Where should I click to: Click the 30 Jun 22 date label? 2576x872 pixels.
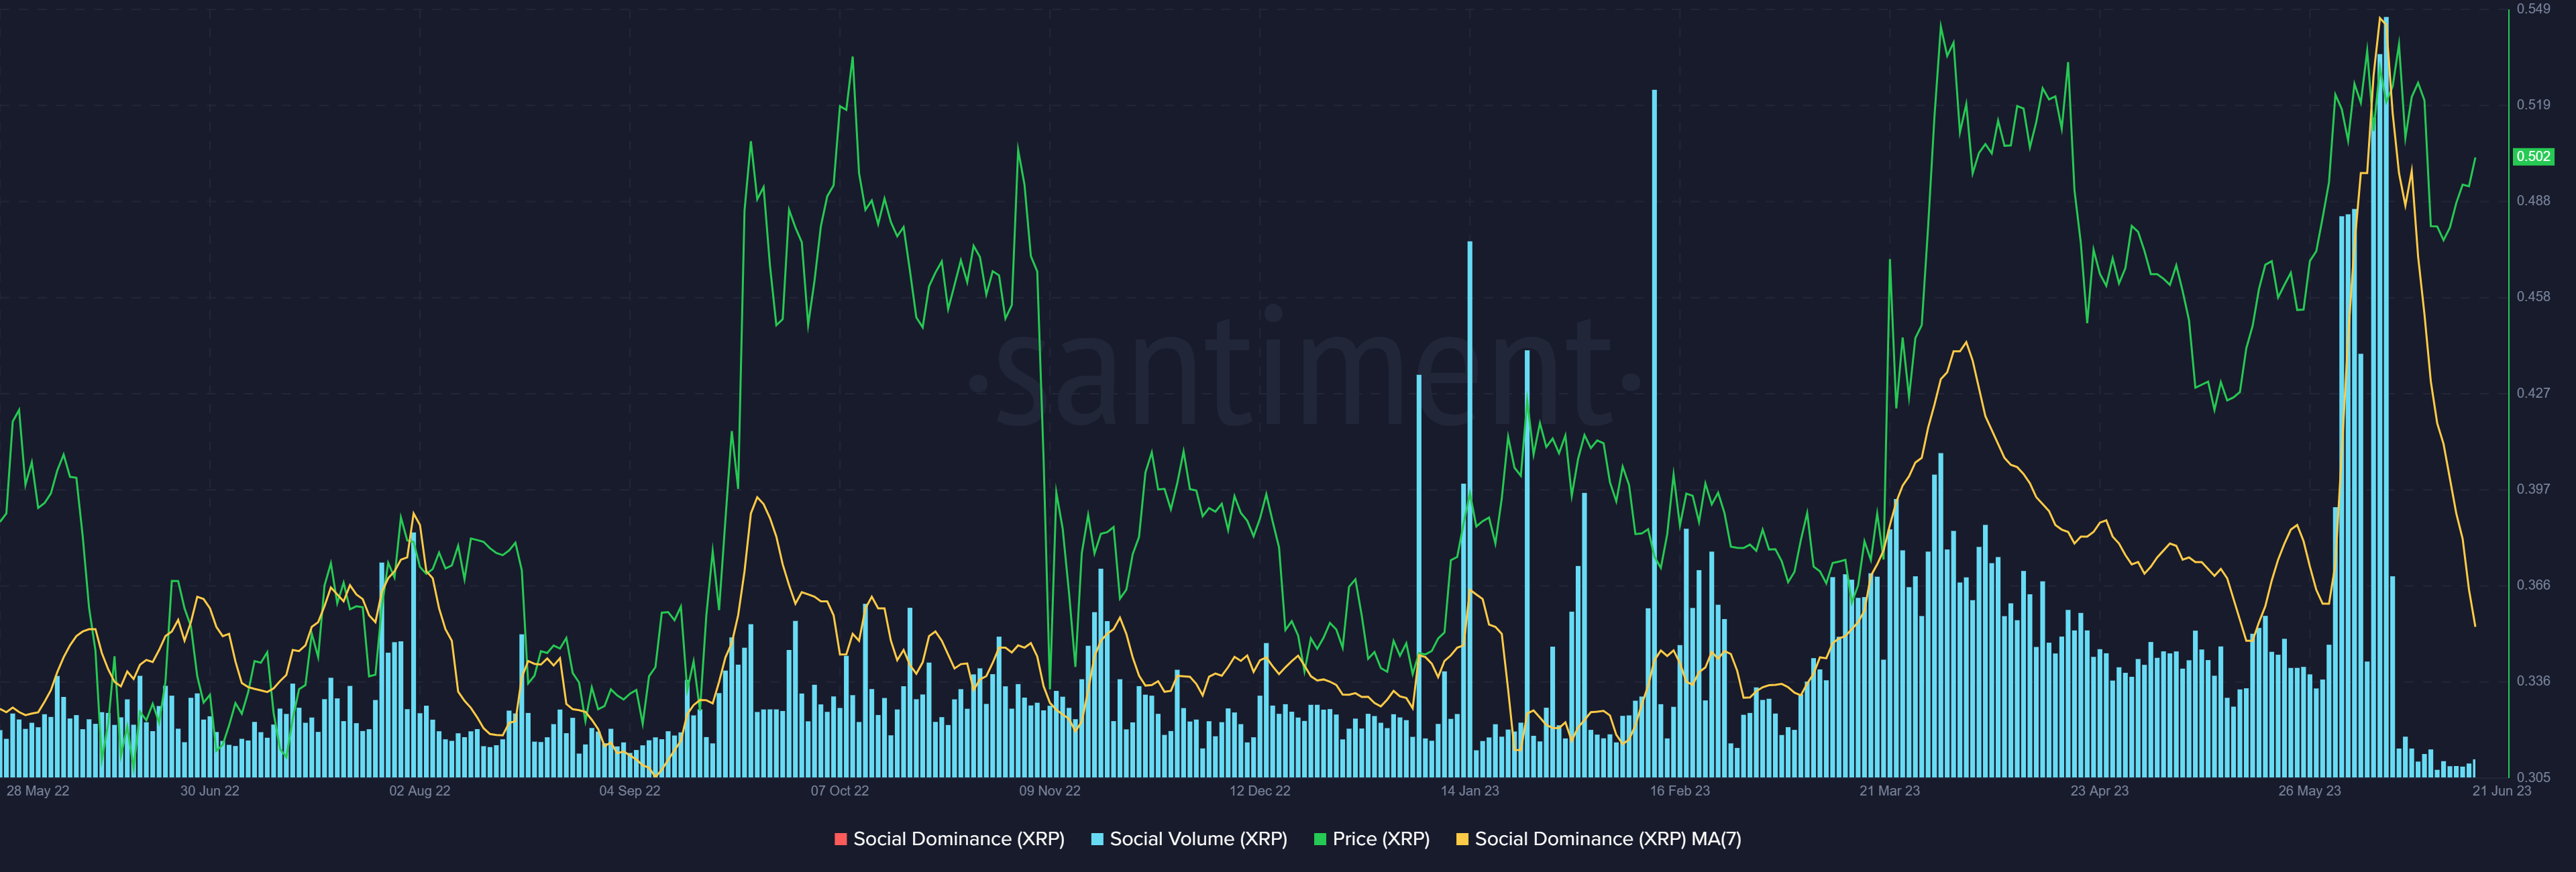(x=209, y=791)
